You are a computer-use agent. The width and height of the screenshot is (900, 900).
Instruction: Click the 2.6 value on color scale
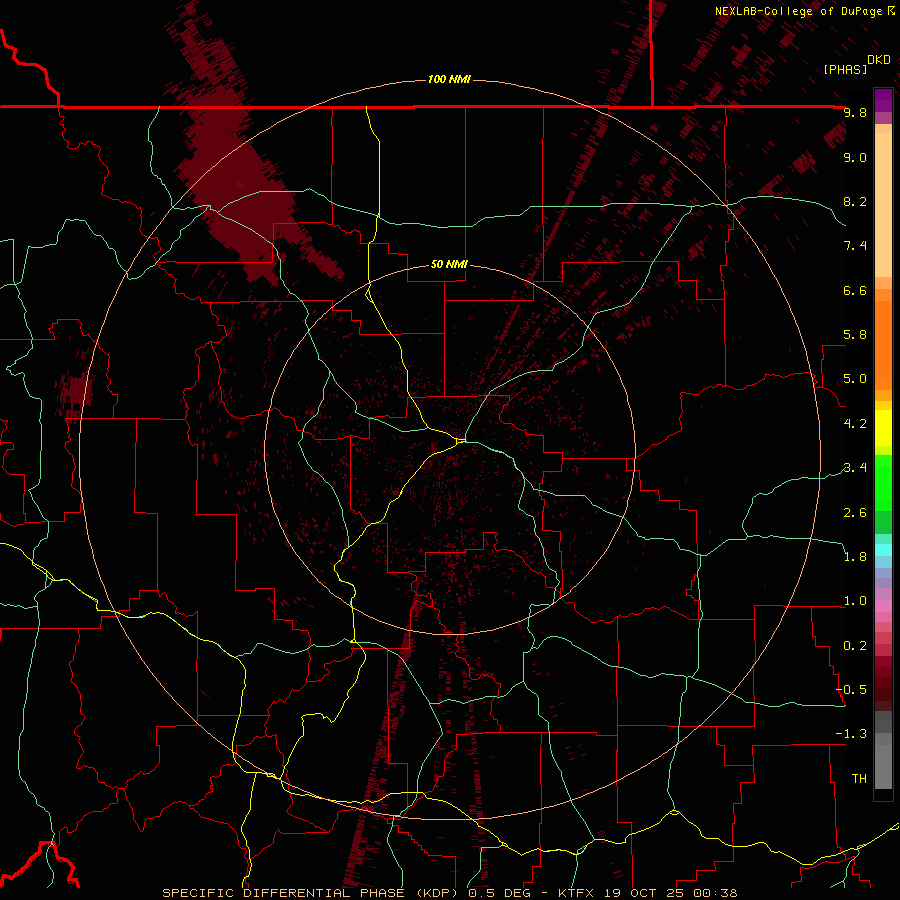pos(855,513)
